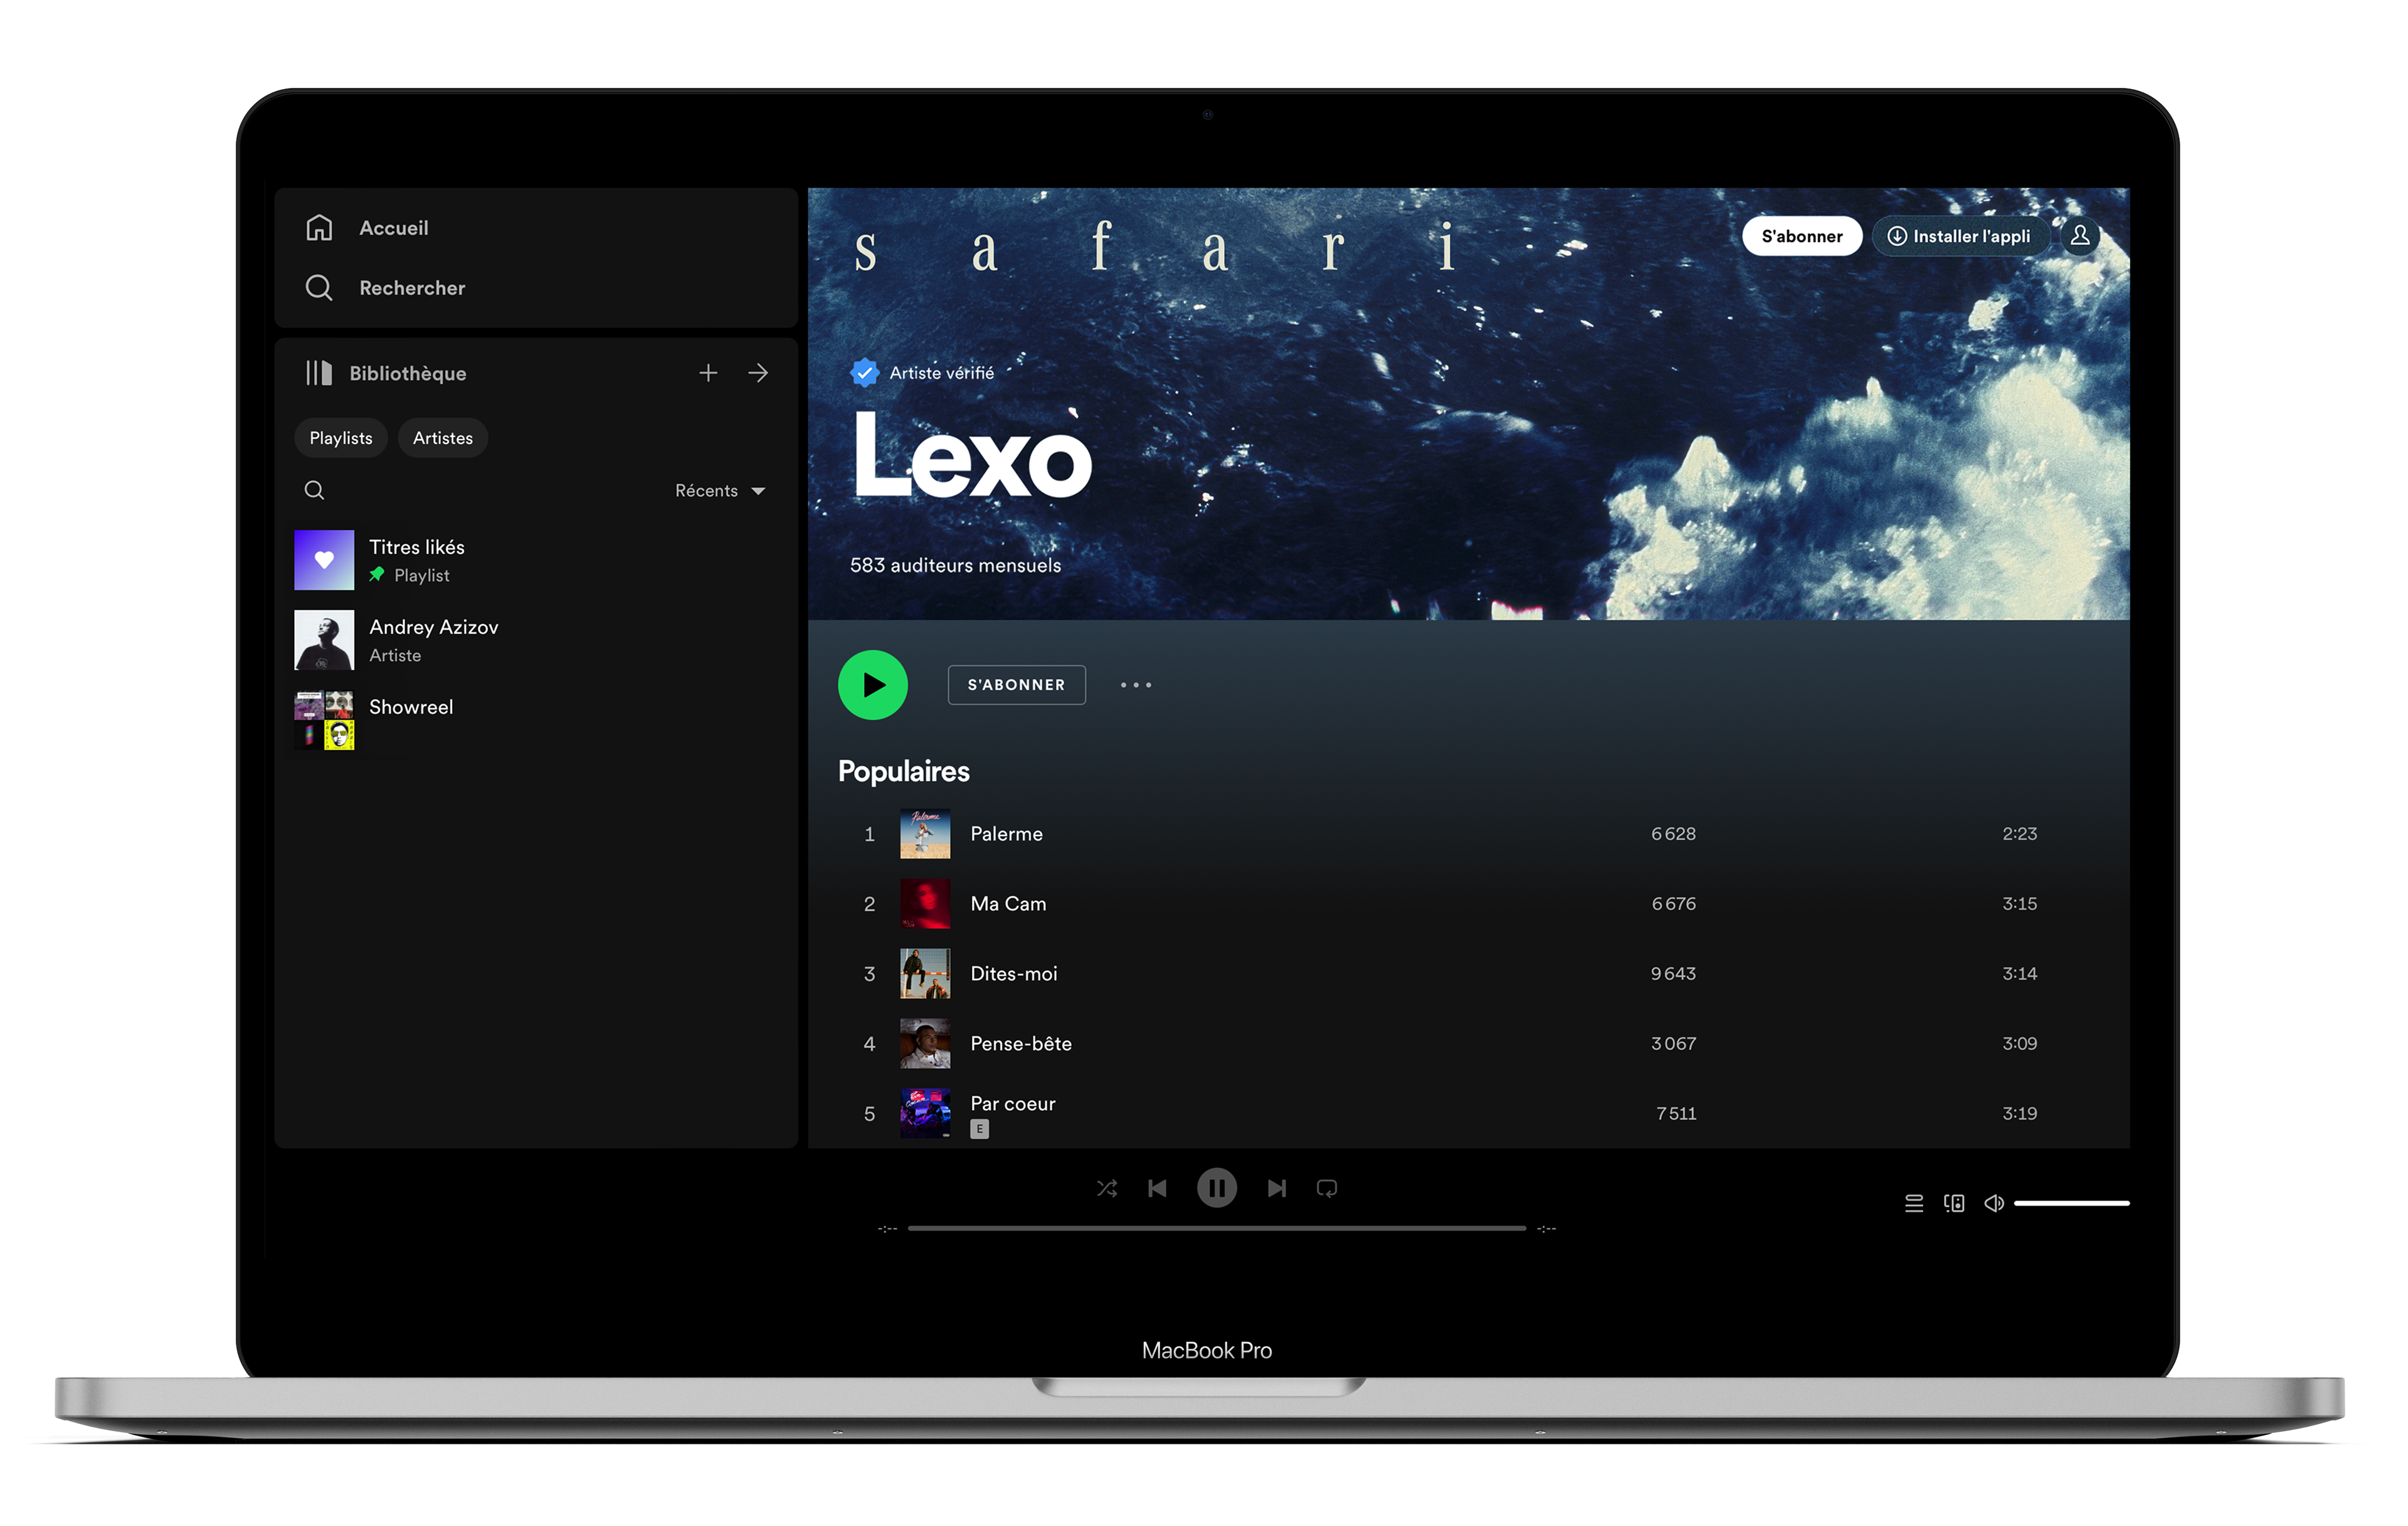Click the Titres likés heart cover
Image resolution: width=2408 pixels, height=1526 pixels.
click(x=324, y=560)
